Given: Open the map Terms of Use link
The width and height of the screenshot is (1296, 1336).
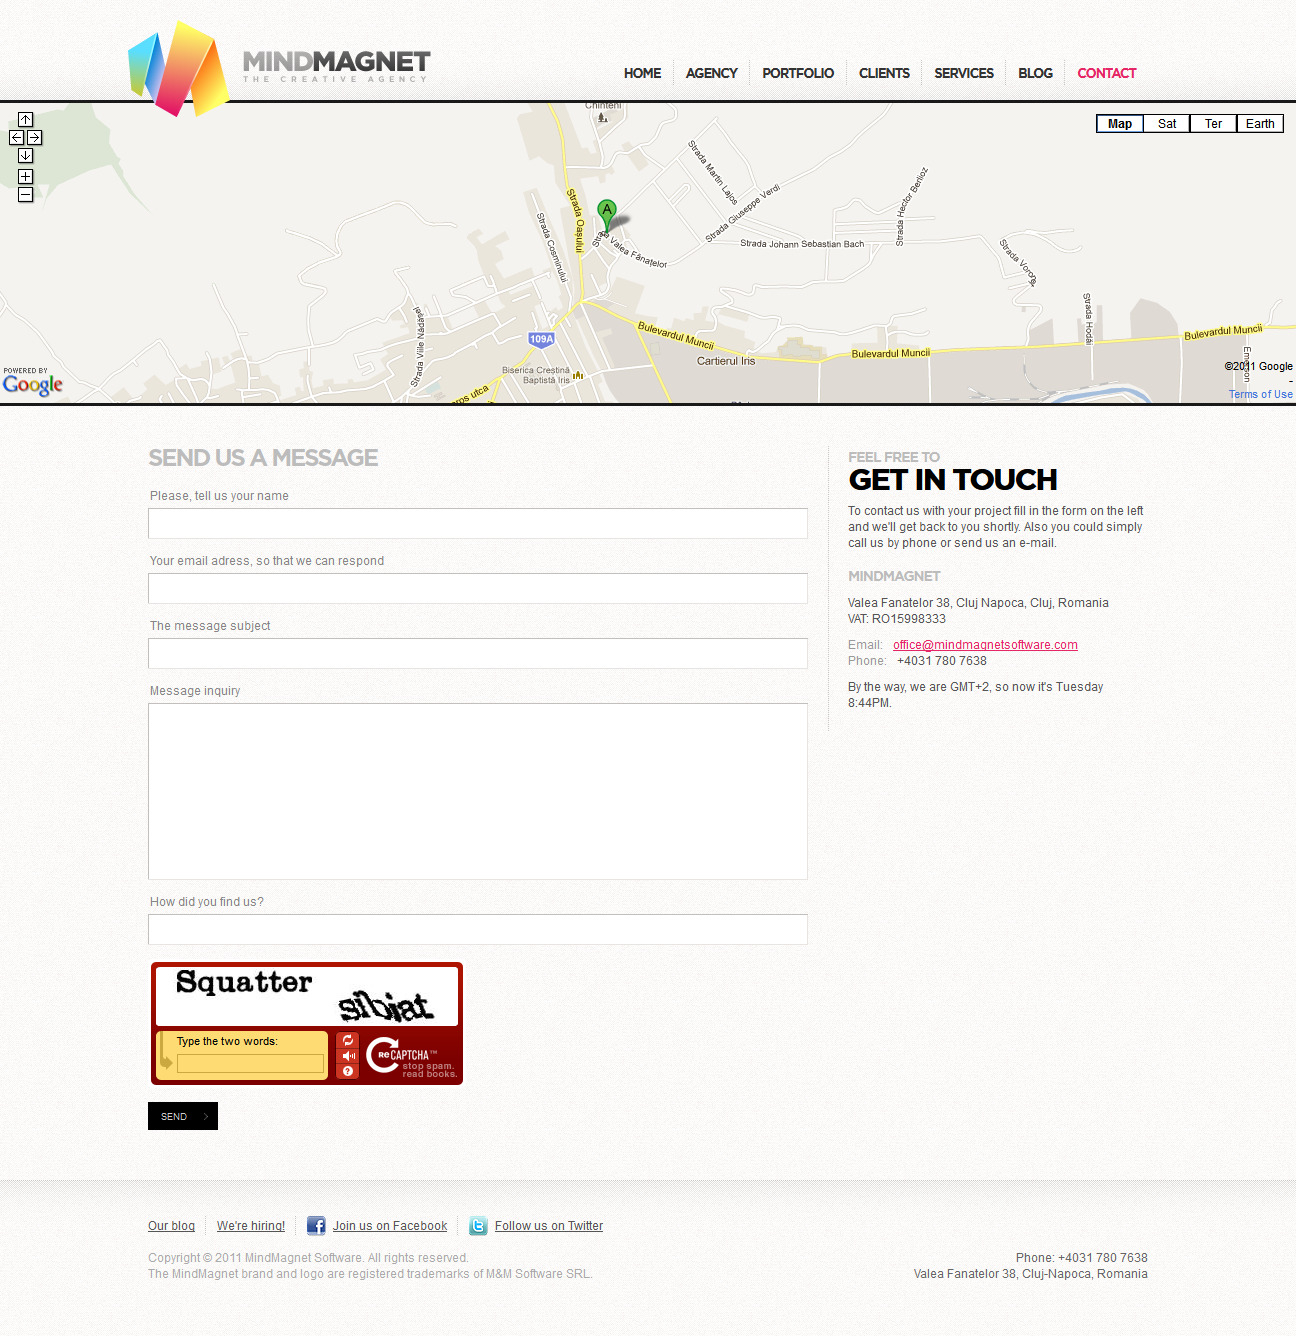Looking at the screenshot, I should click(1261, 394).
